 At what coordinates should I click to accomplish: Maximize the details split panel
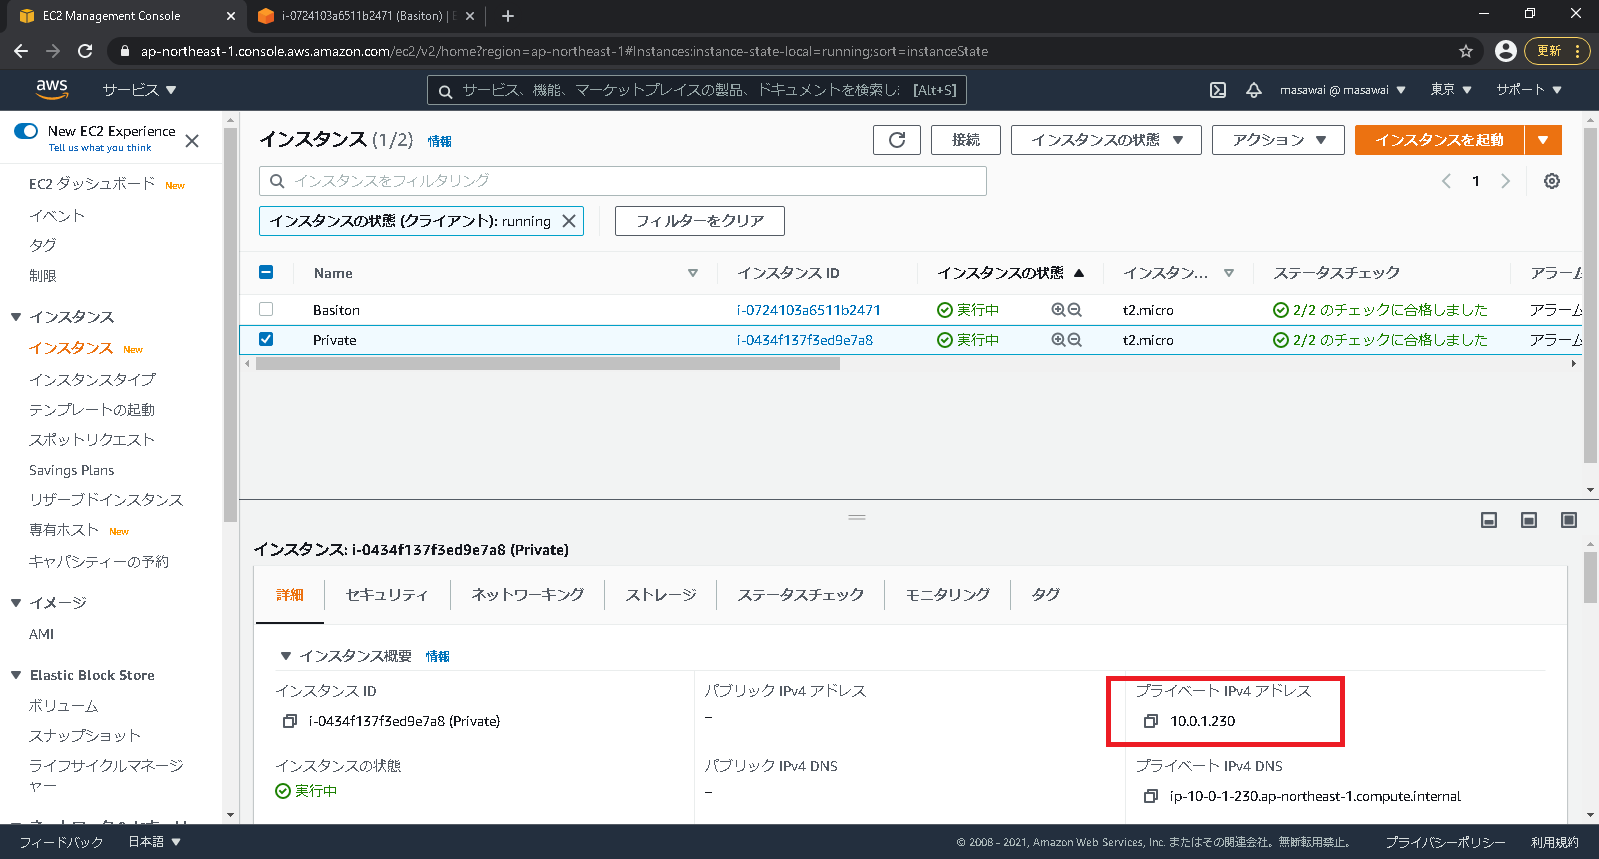tap(1569, 520)
